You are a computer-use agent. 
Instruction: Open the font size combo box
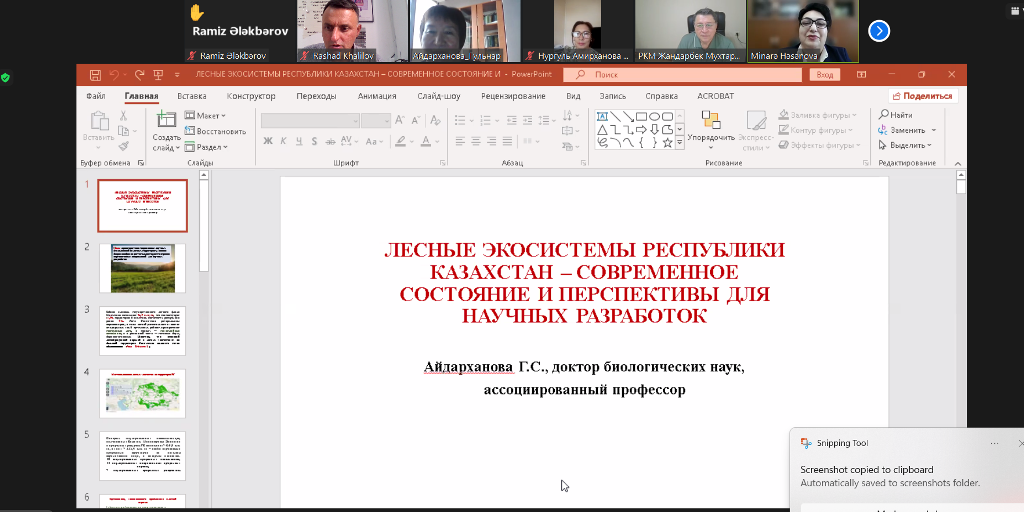[376, 121]
